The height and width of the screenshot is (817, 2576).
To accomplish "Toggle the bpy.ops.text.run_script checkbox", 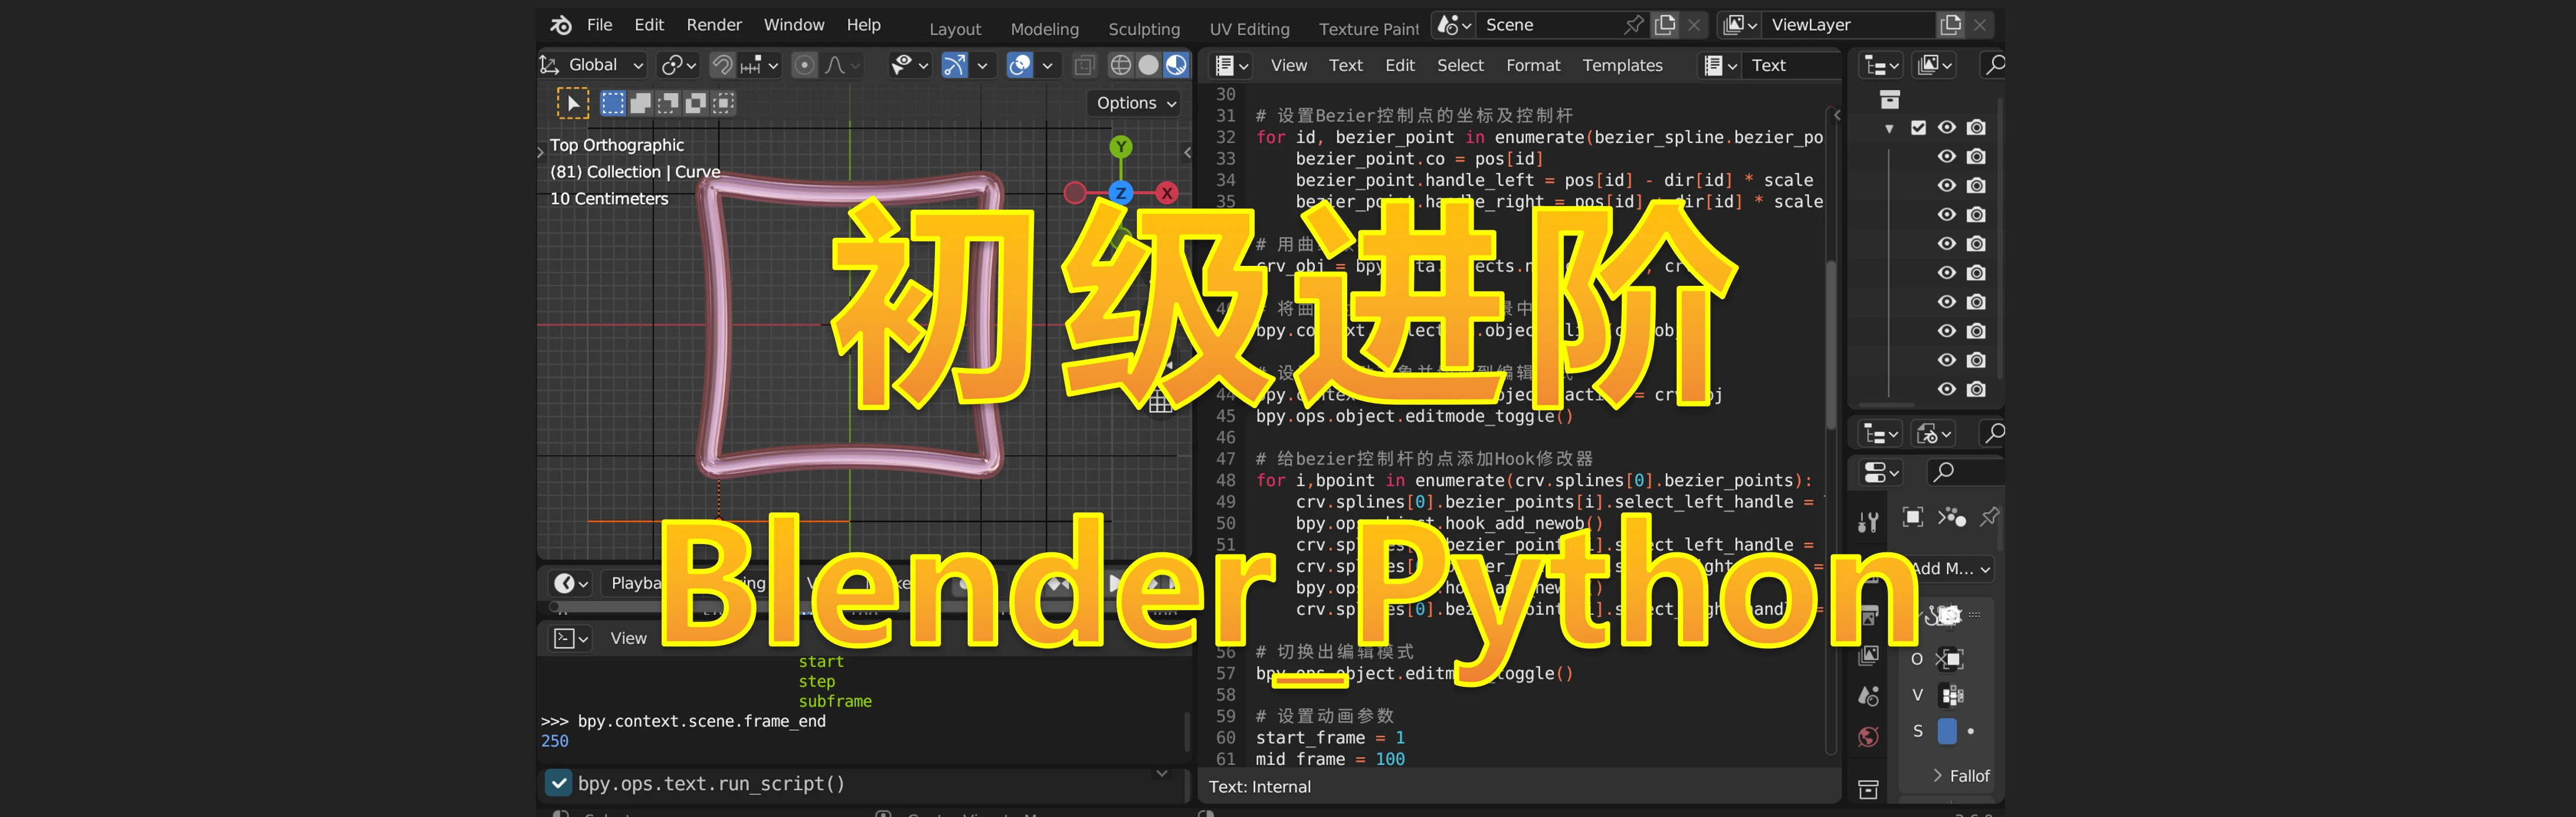I will [x=559, y=784].
